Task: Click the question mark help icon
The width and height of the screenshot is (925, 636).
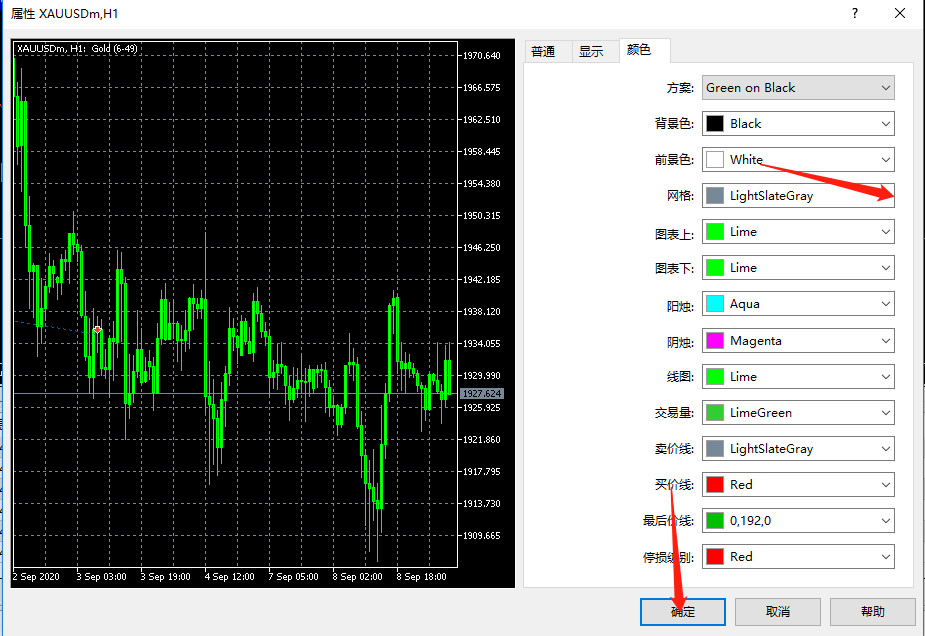Action: point(855,13)
